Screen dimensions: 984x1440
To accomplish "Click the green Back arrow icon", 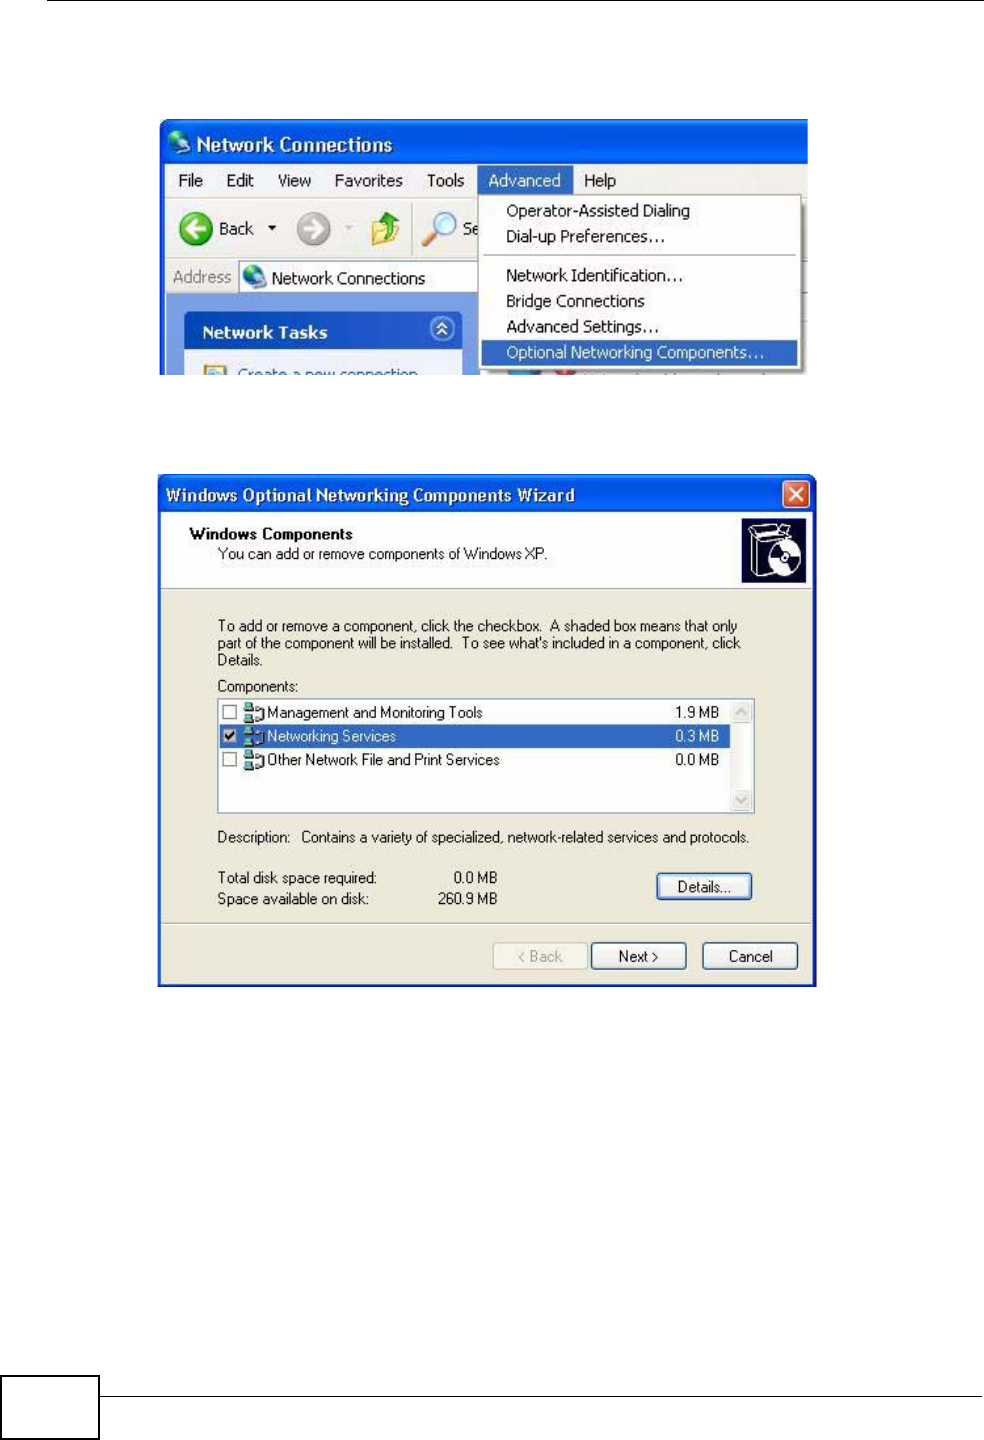I will [x=196, y=229].
